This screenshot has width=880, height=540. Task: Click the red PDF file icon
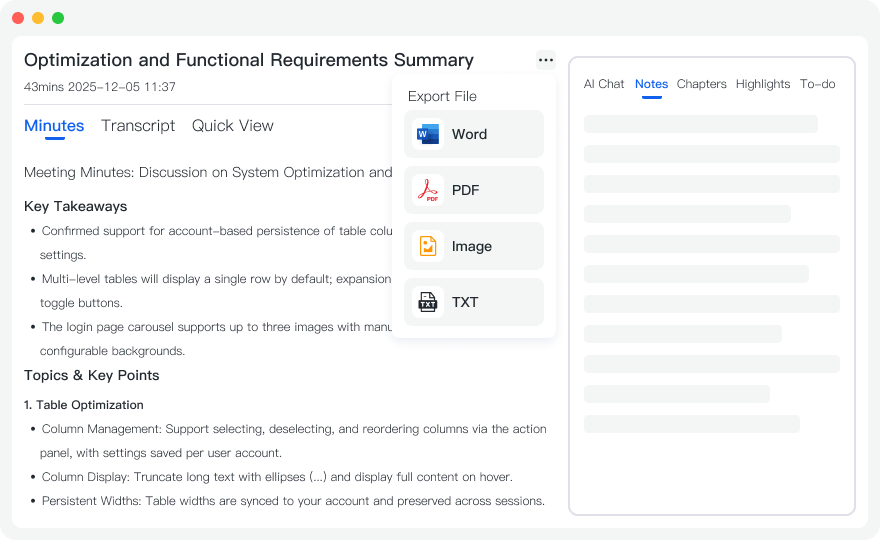point(428,190)
